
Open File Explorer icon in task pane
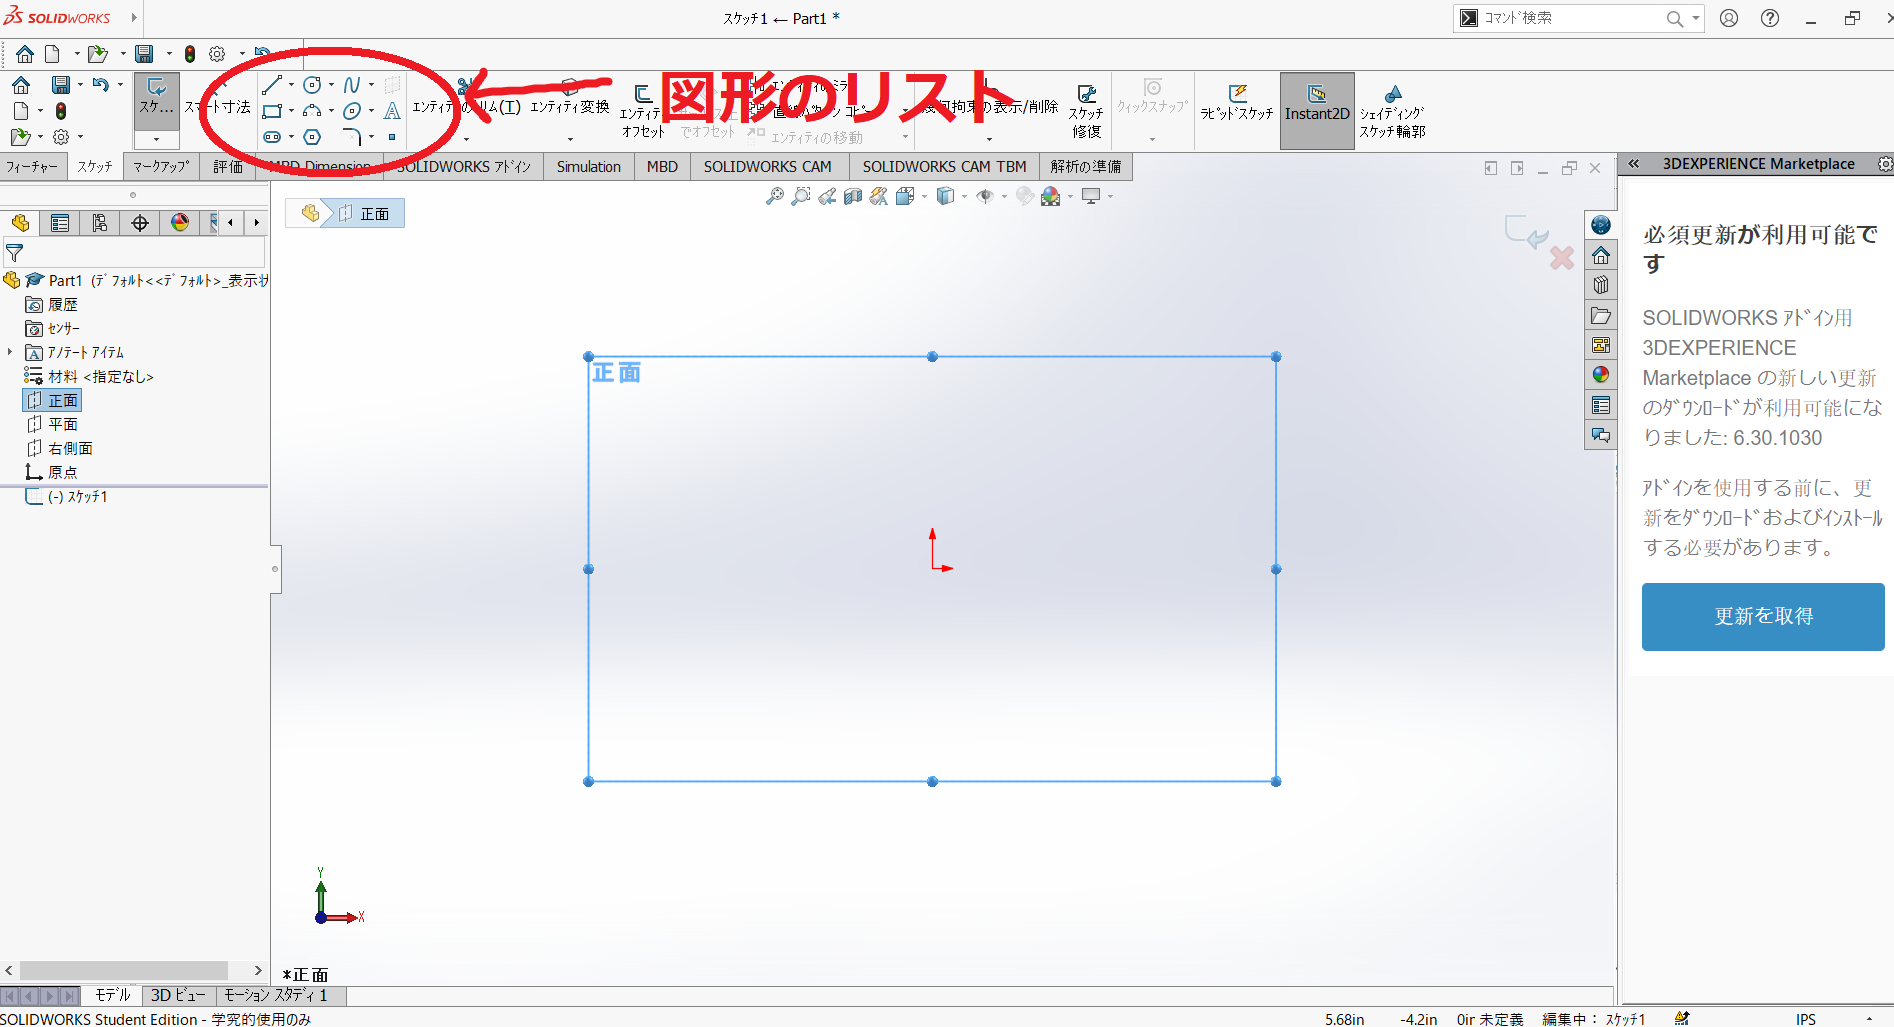(x=1601, y=315)
